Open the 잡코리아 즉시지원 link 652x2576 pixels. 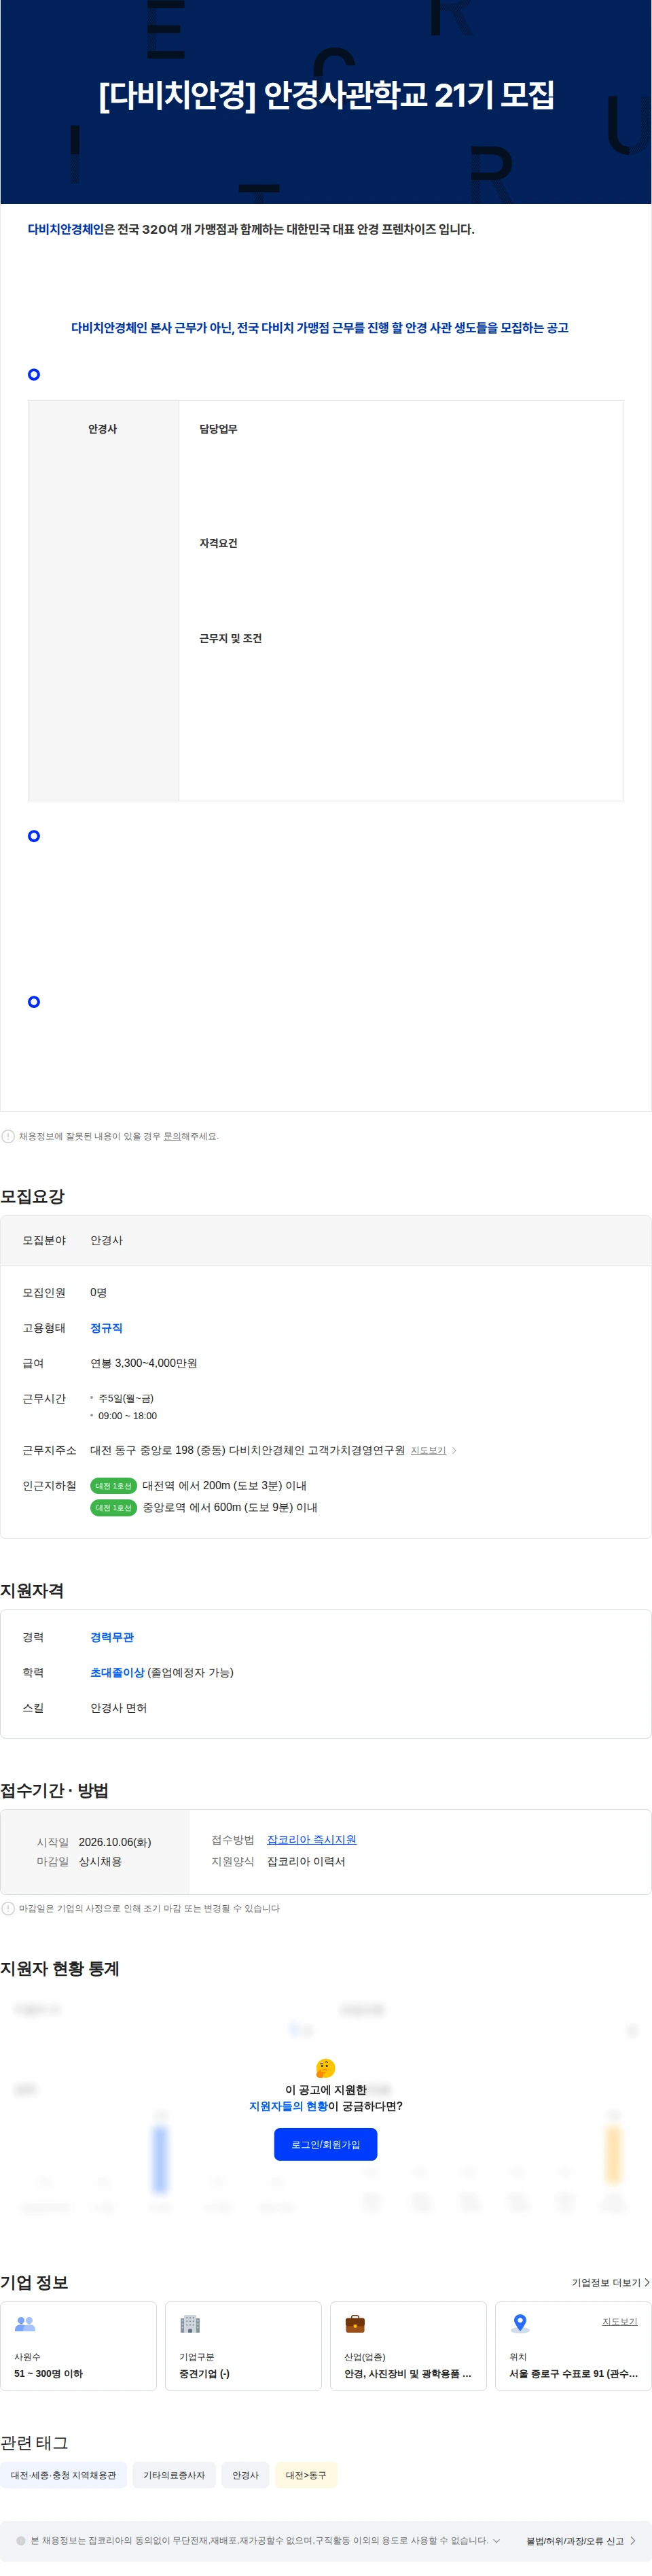pos(311,1839)
